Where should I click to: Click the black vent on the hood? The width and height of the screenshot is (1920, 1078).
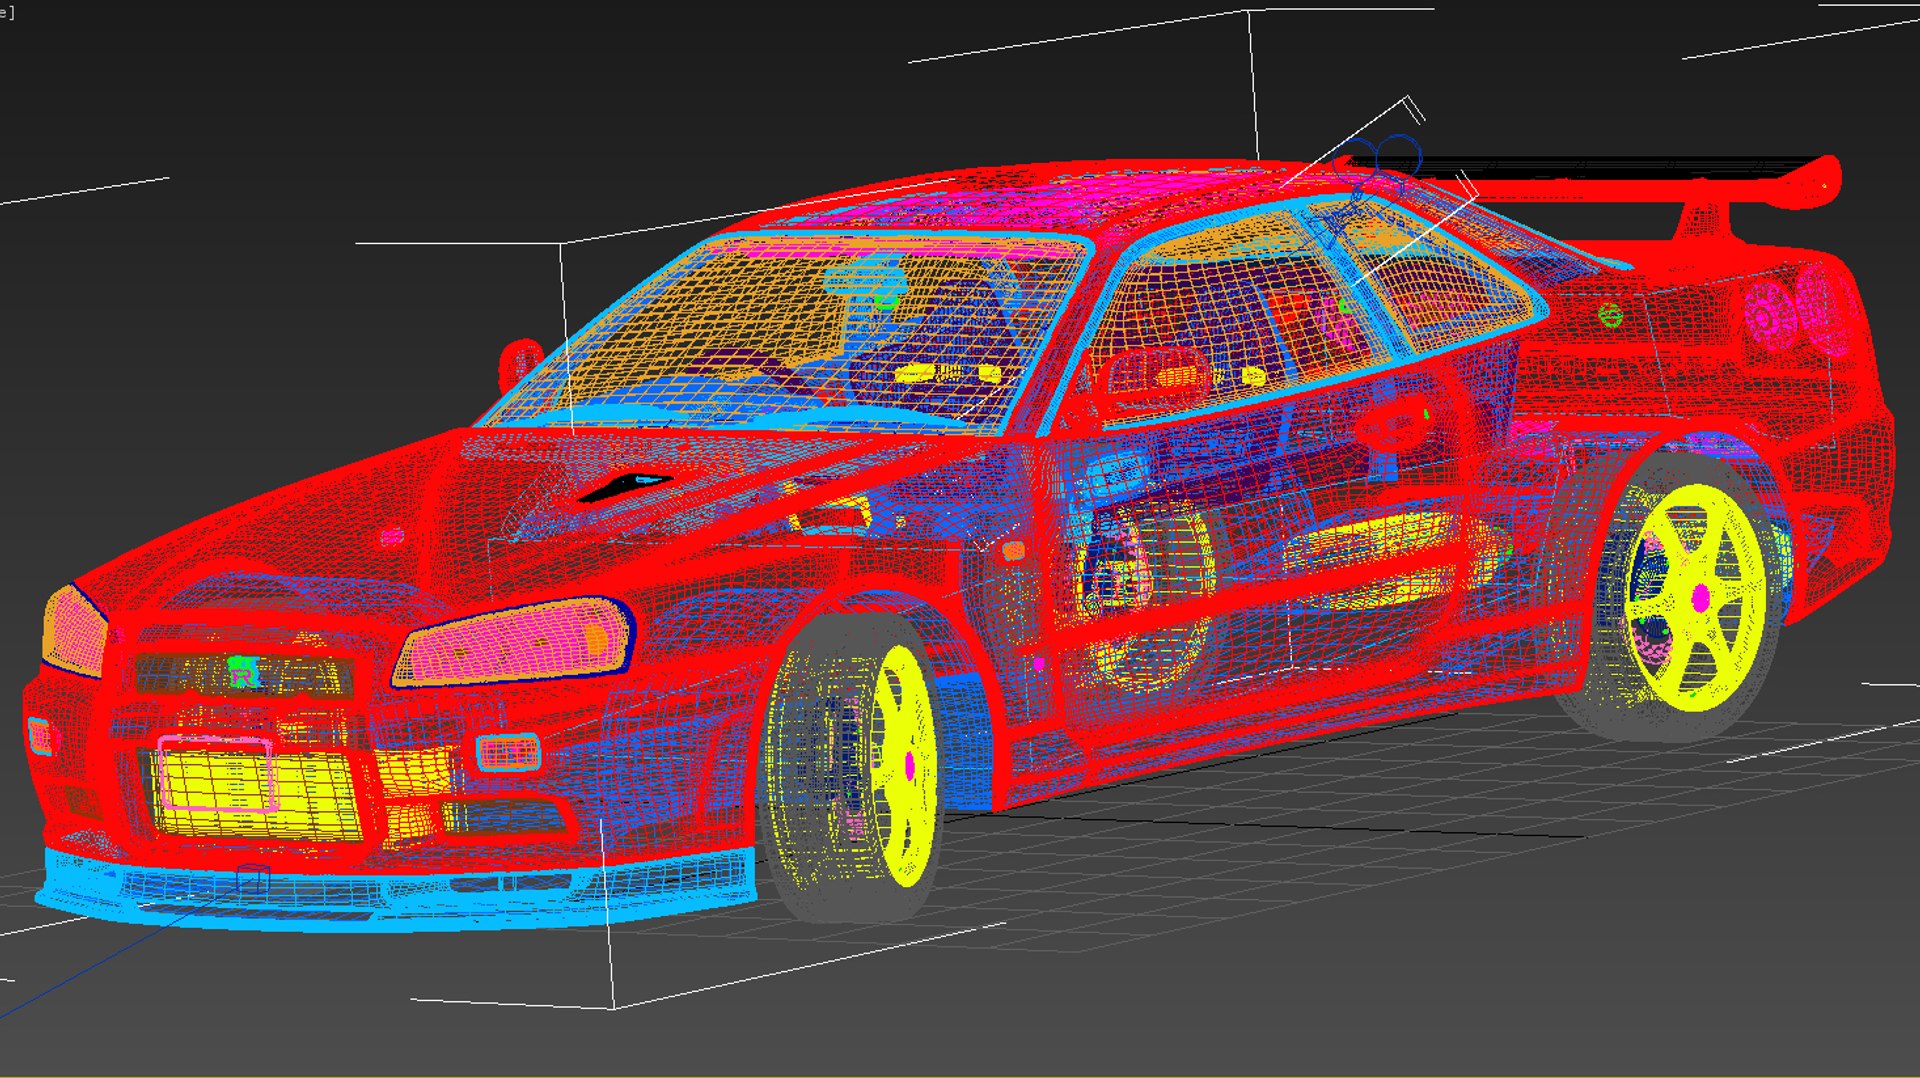[624, 486]
